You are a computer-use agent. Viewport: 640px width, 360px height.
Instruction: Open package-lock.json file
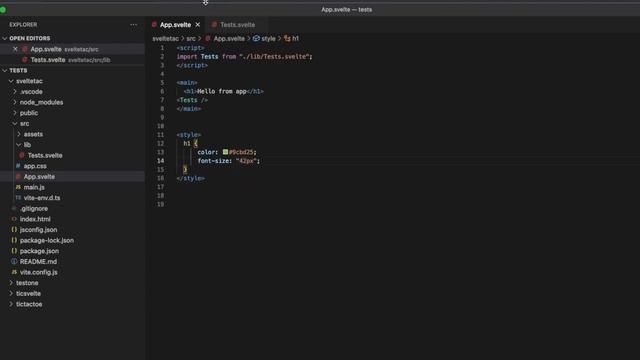pos(47,240)
